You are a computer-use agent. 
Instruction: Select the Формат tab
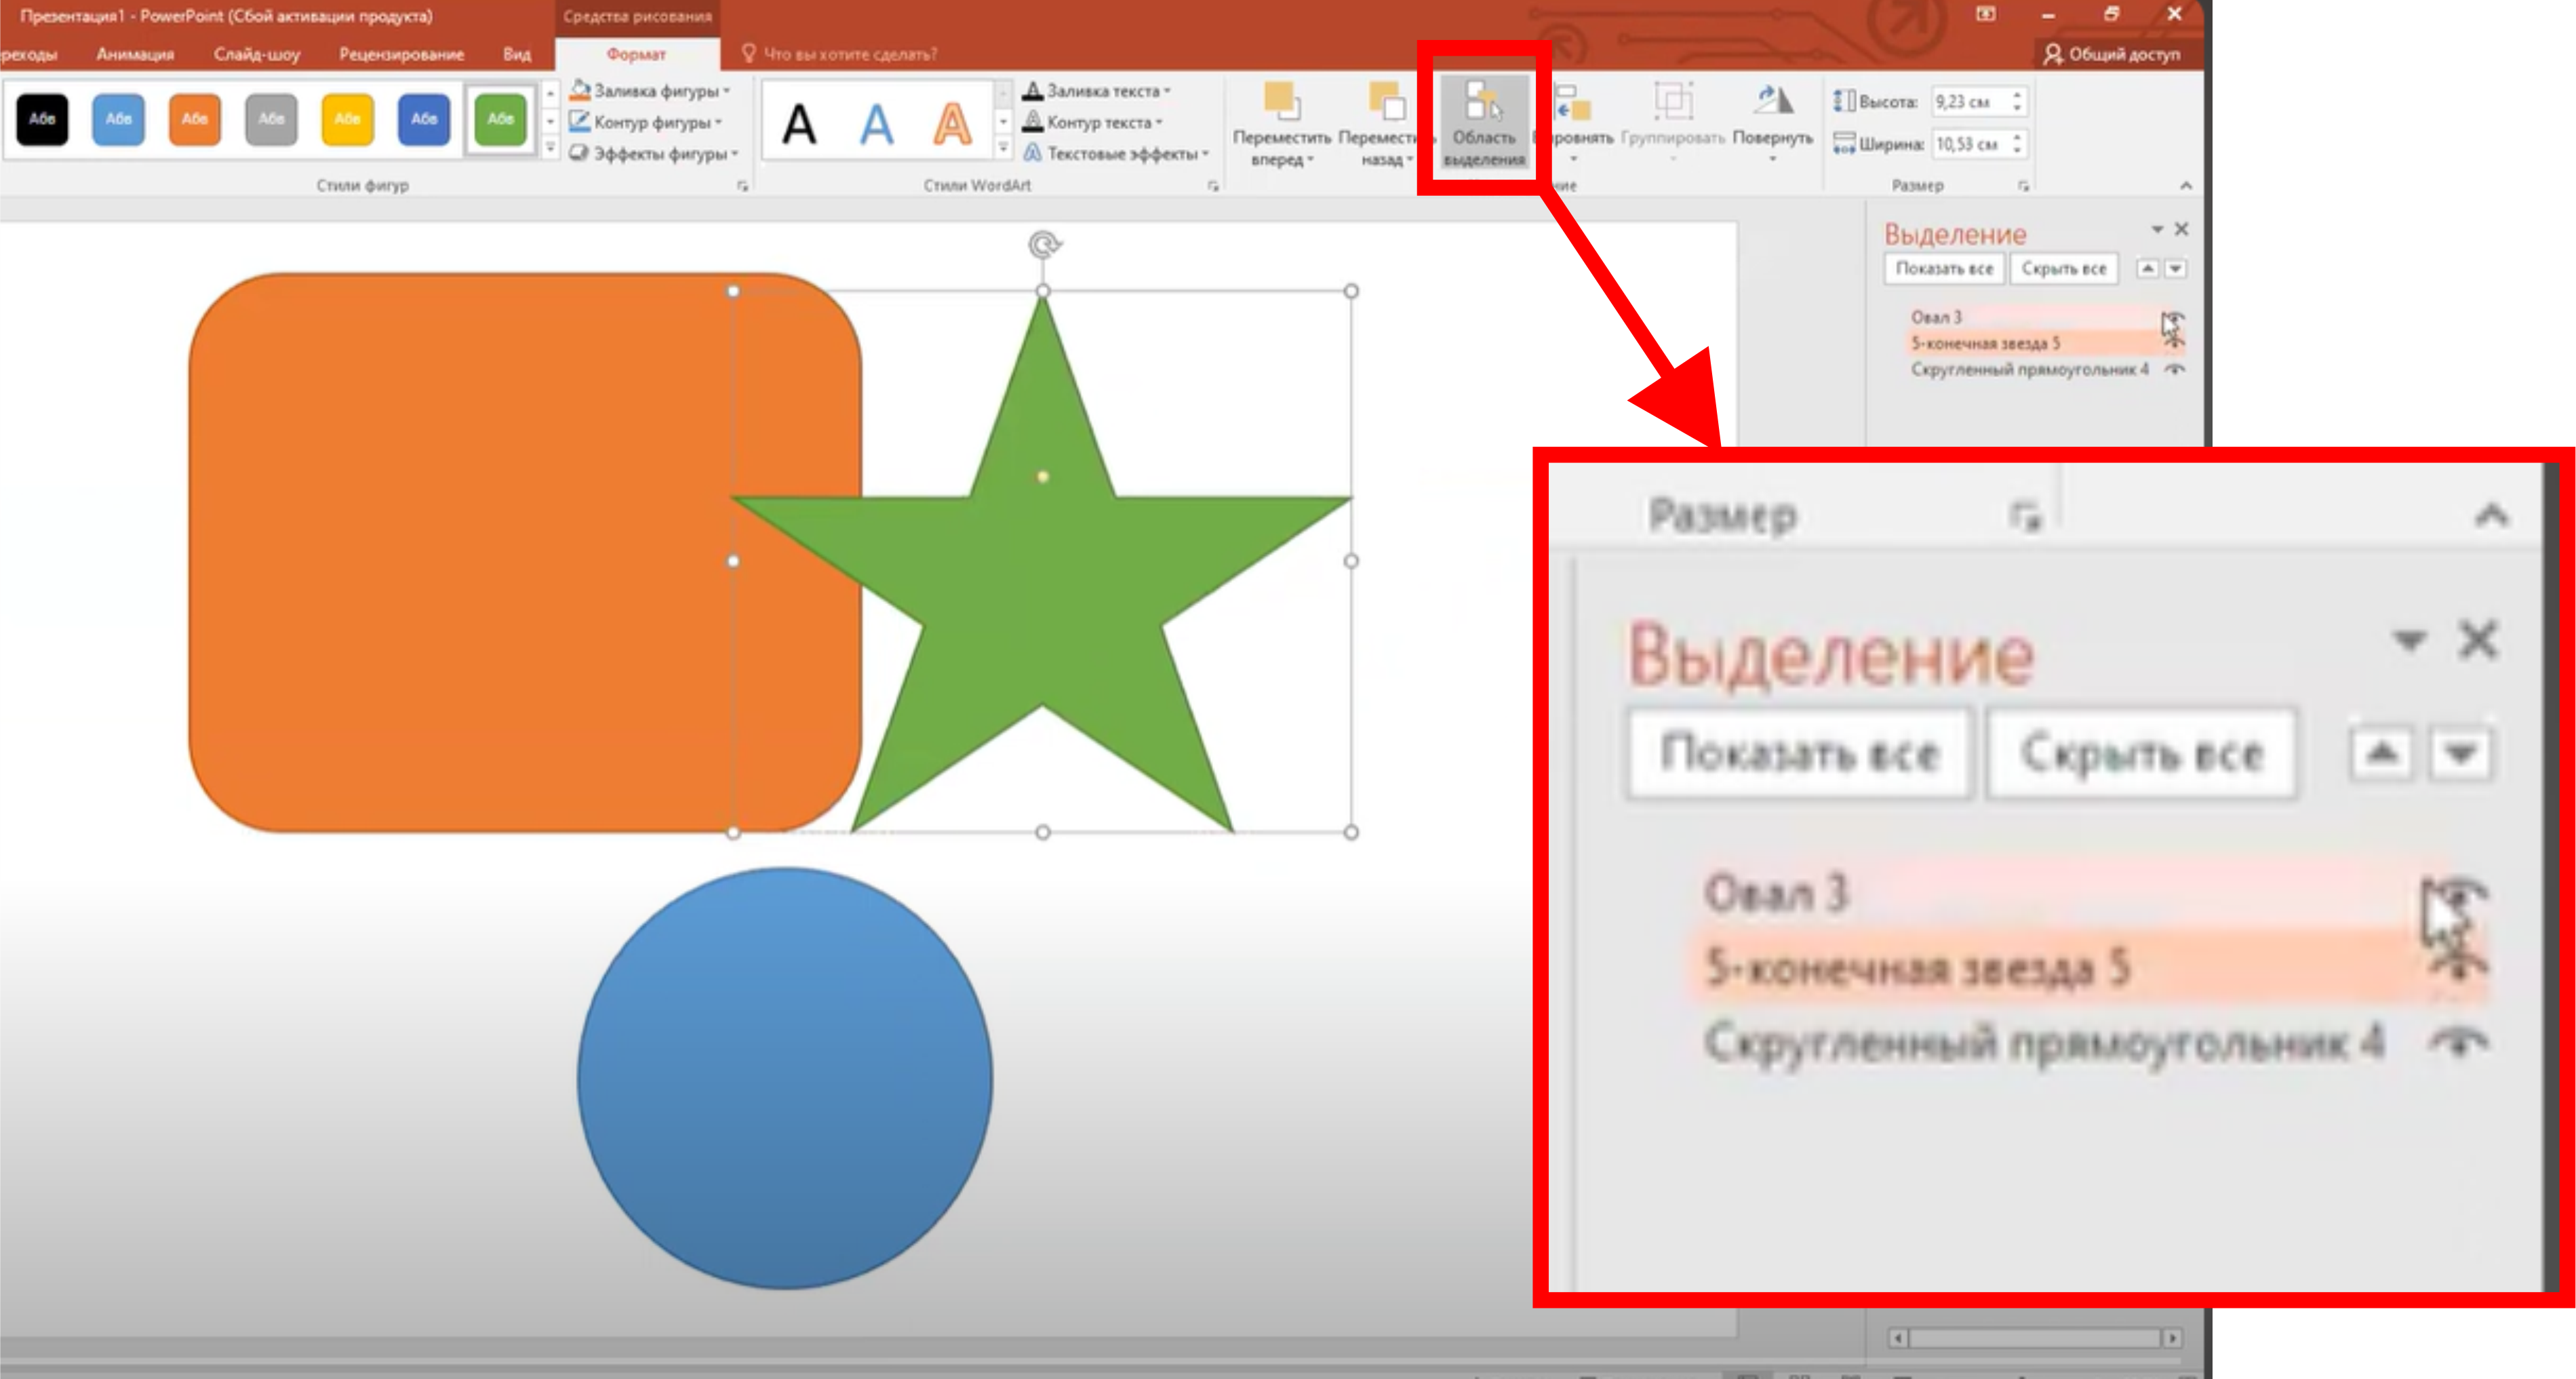pyautogui.click(x=636, y=54)
